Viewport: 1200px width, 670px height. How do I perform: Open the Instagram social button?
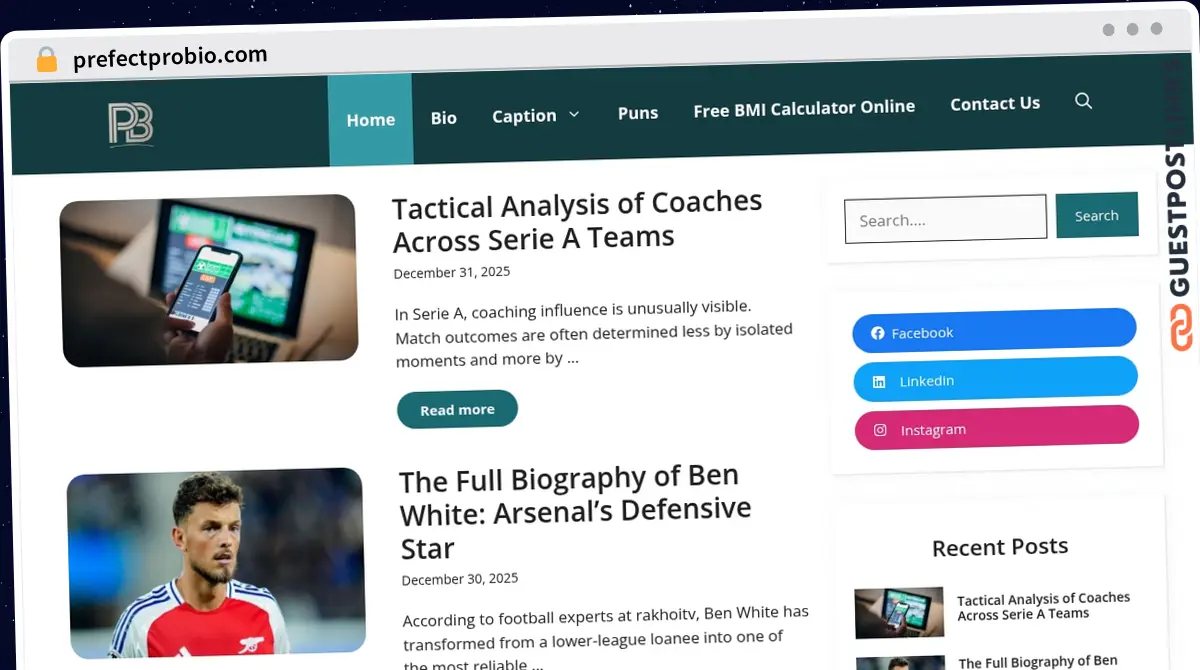pos(996,428)
